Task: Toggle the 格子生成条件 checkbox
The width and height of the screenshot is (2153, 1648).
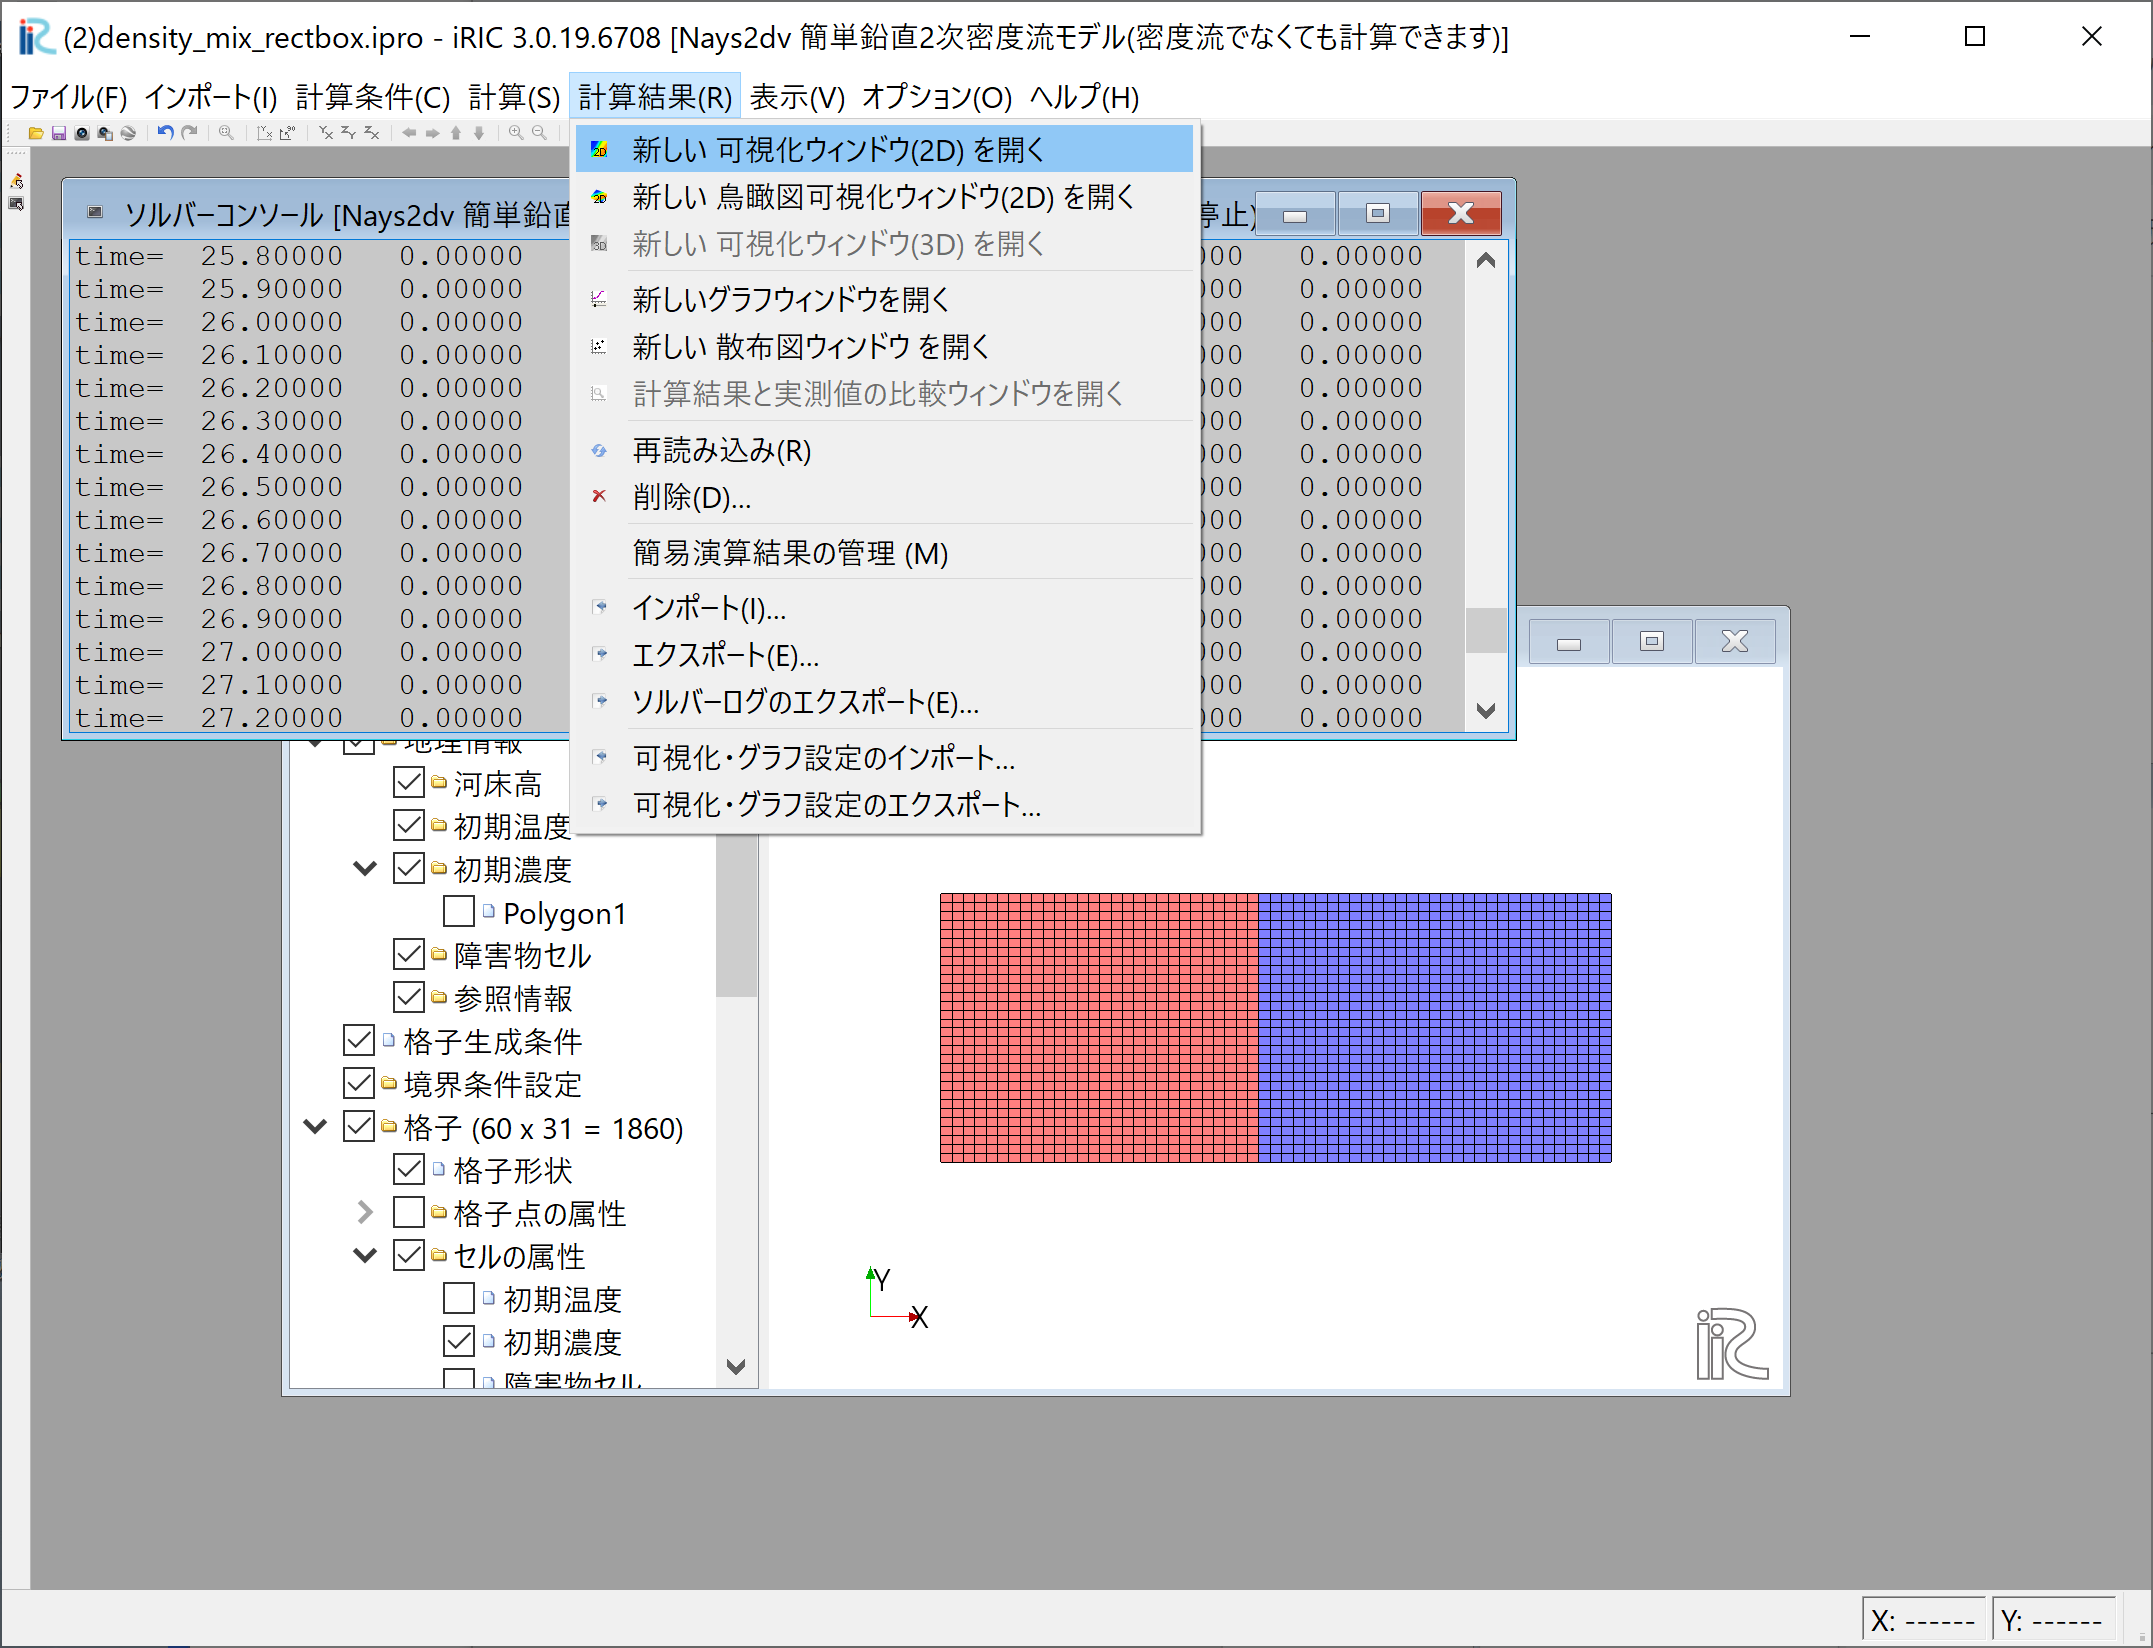Action: pyautogui.click(x=359, y=1041)
